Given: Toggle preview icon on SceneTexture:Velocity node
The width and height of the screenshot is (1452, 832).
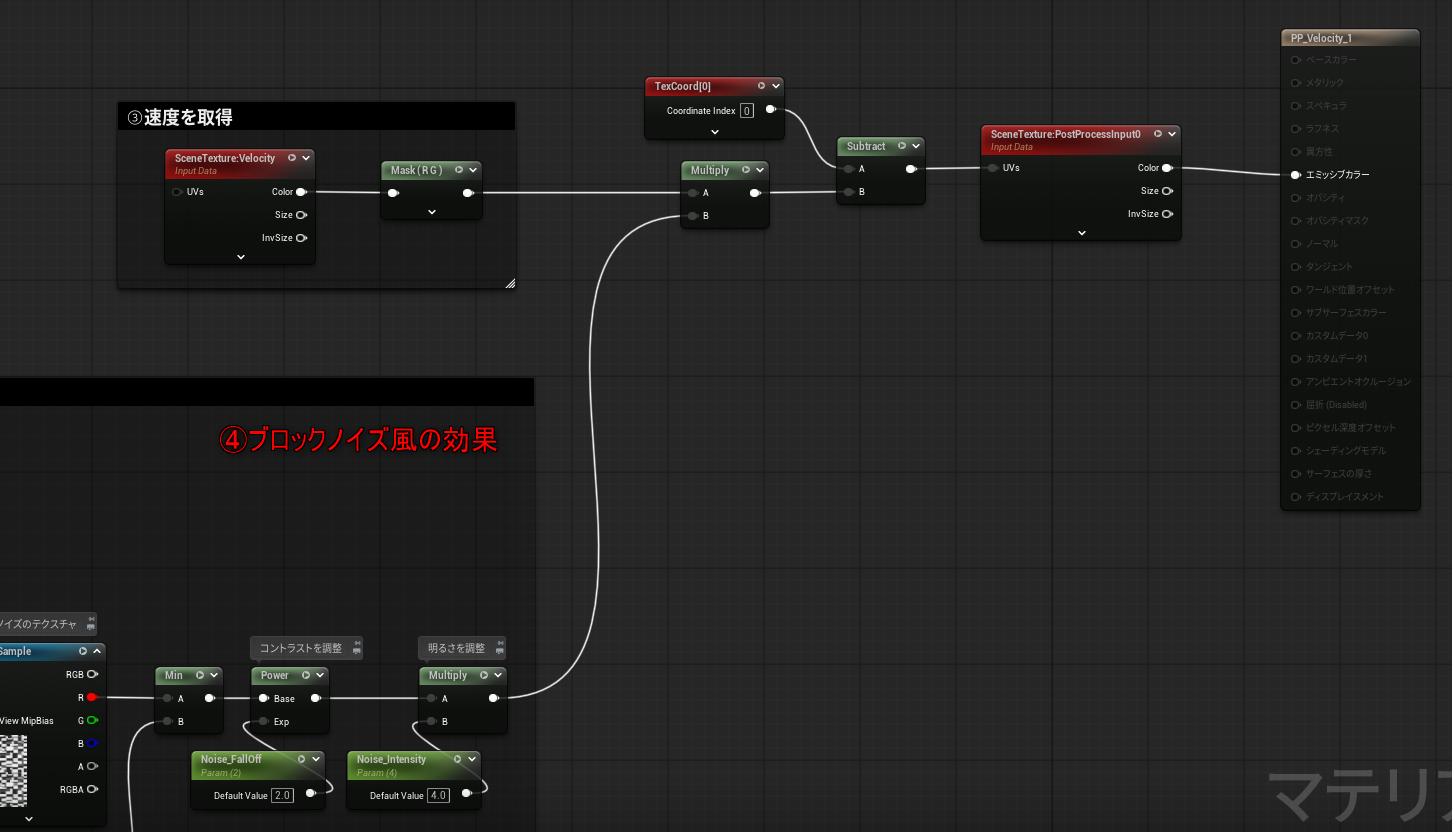Looking at the screenshot, I should [x=292, y=158].
